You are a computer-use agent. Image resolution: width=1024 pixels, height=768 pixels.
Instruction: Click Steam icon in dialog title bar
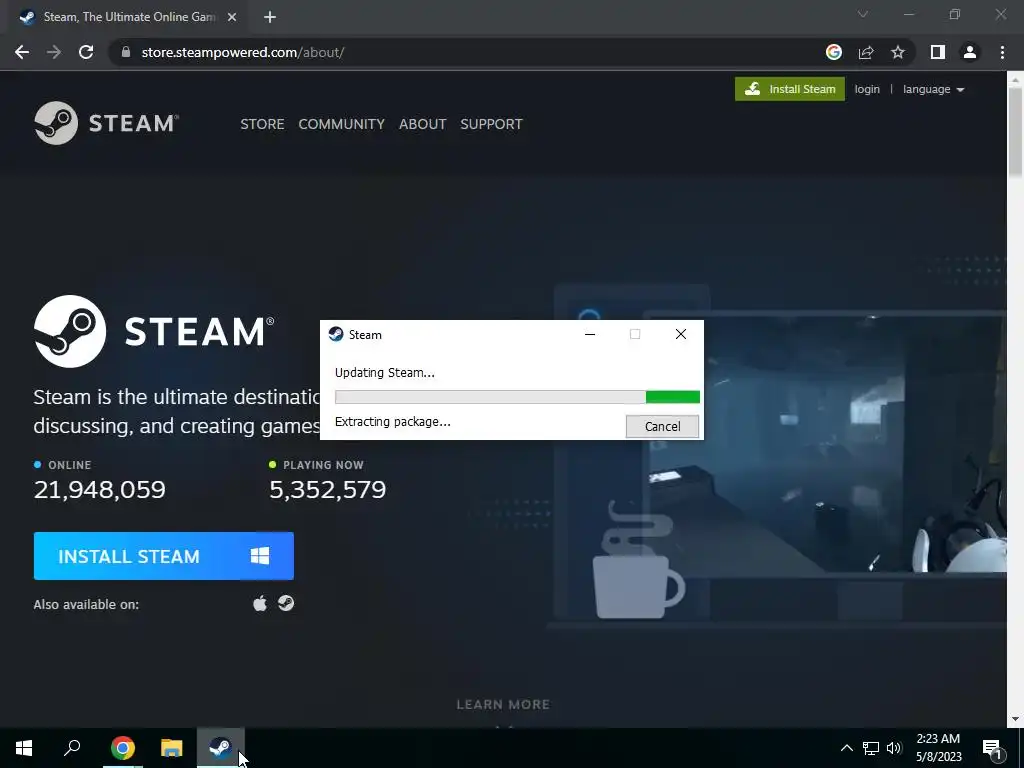(x=336, y=334)
